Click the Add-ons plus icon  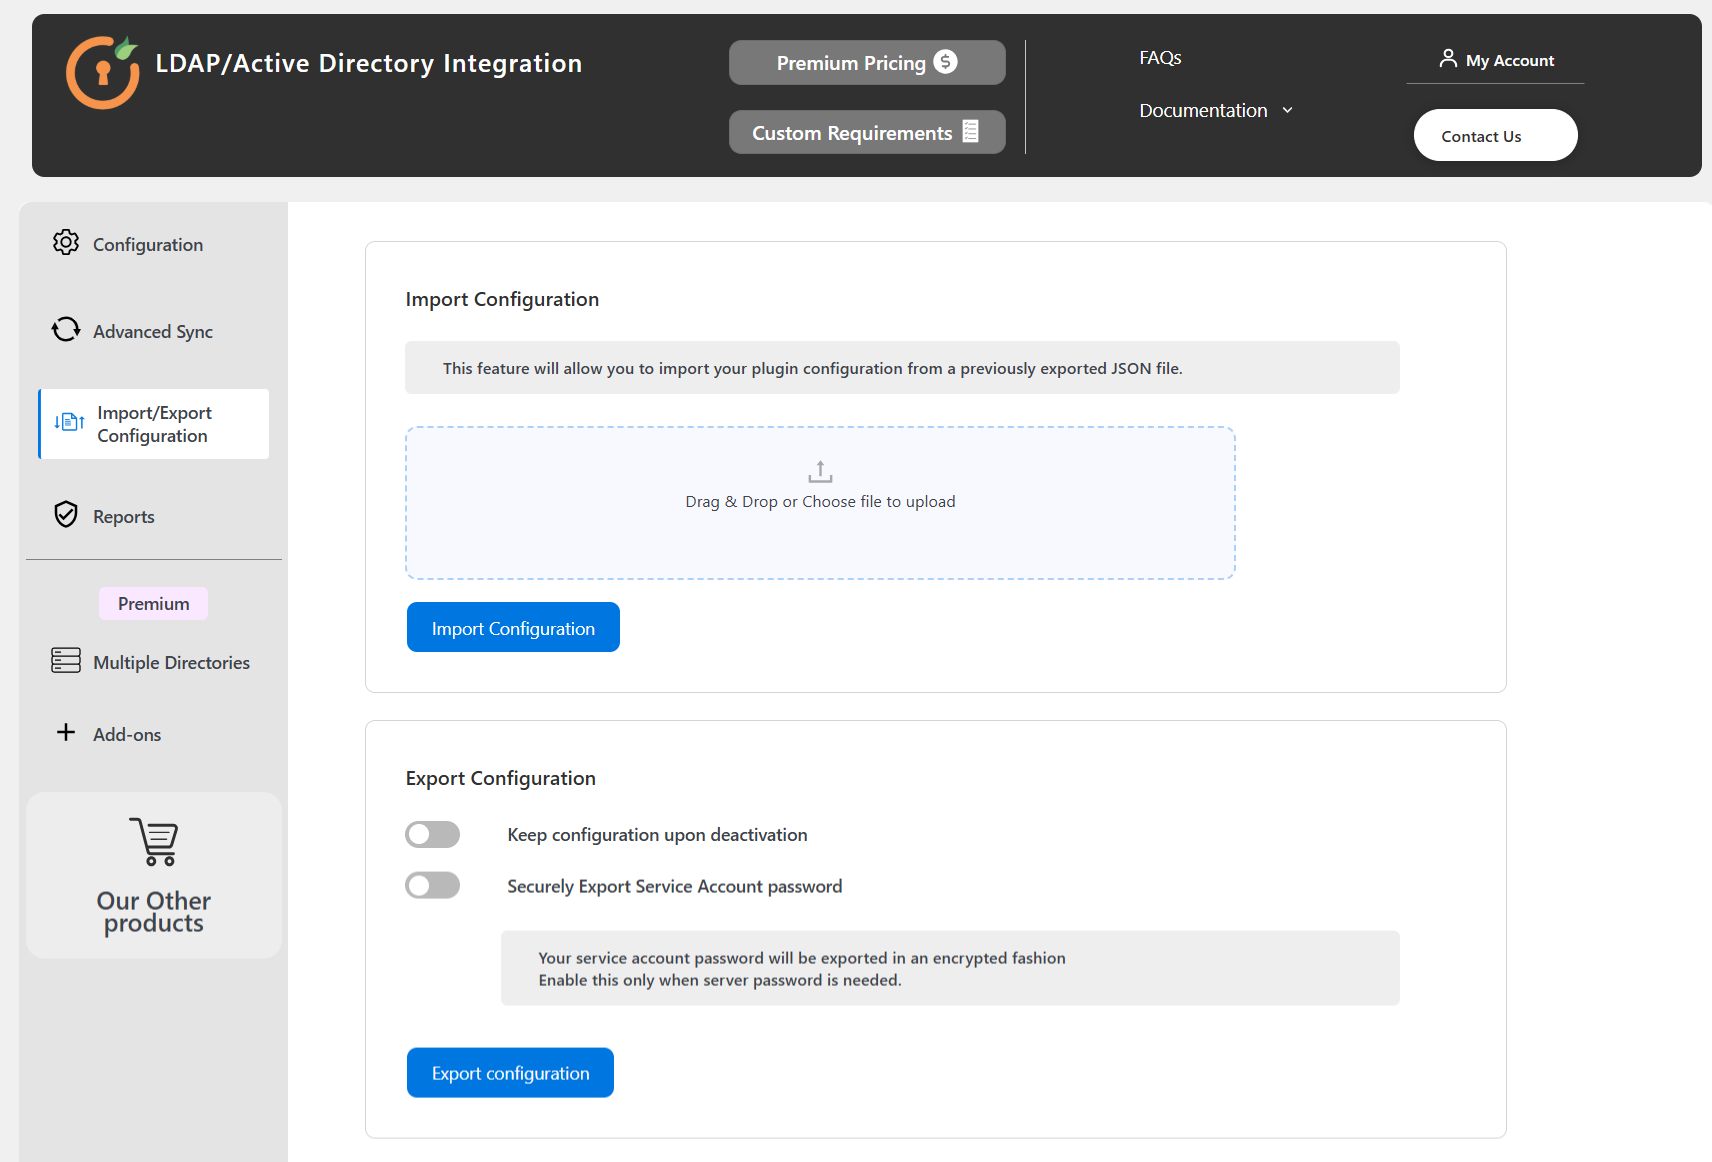pos(65,733)
